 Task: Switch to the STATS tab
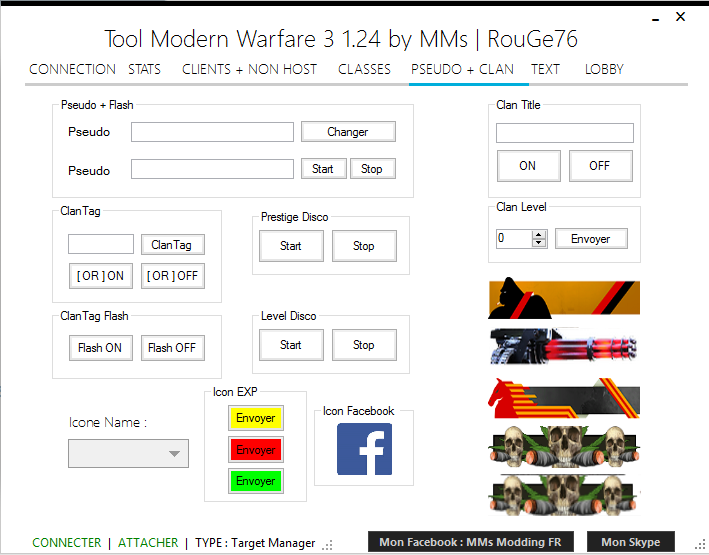point(144,69)
